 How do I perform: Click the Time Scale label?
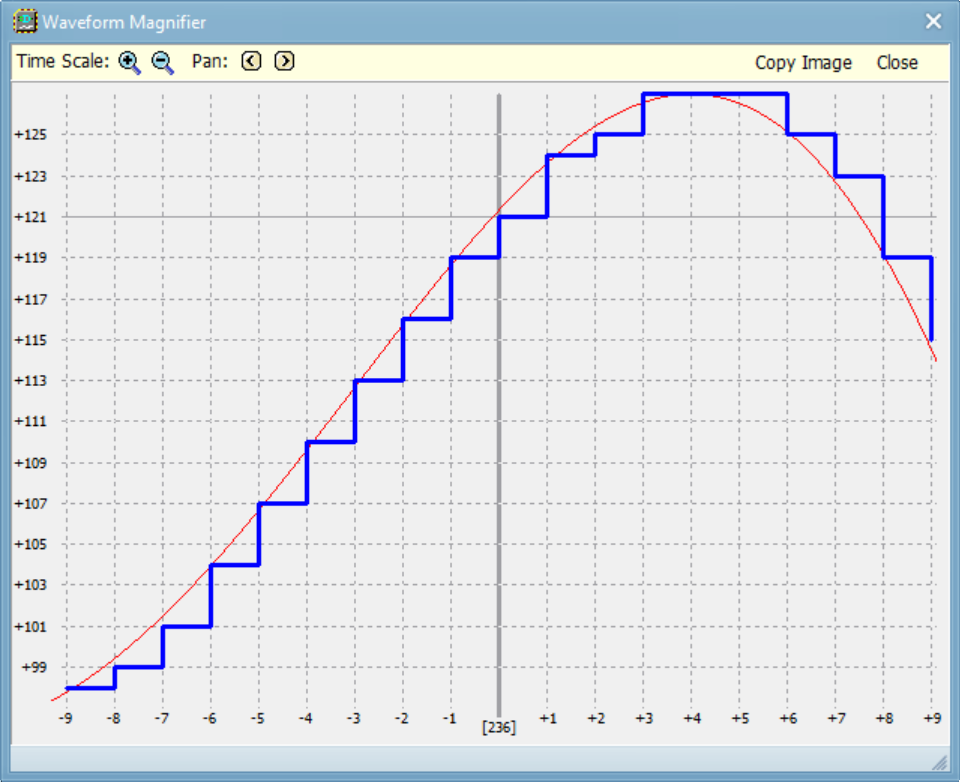coord(62,61)
